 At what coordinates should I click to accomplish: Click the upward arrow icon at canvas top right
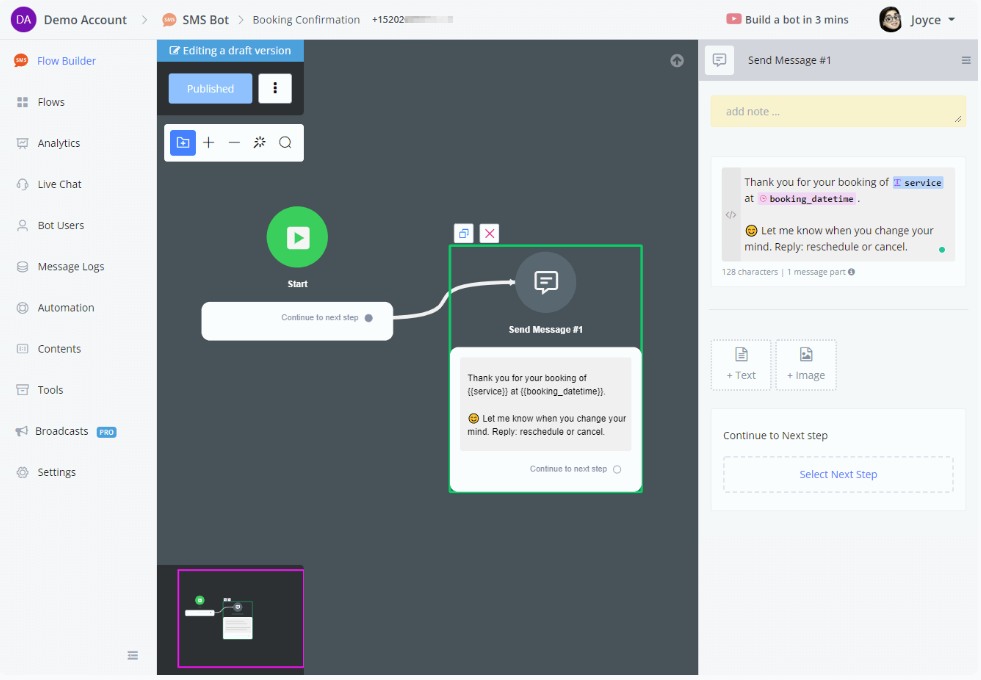(677, 61)
